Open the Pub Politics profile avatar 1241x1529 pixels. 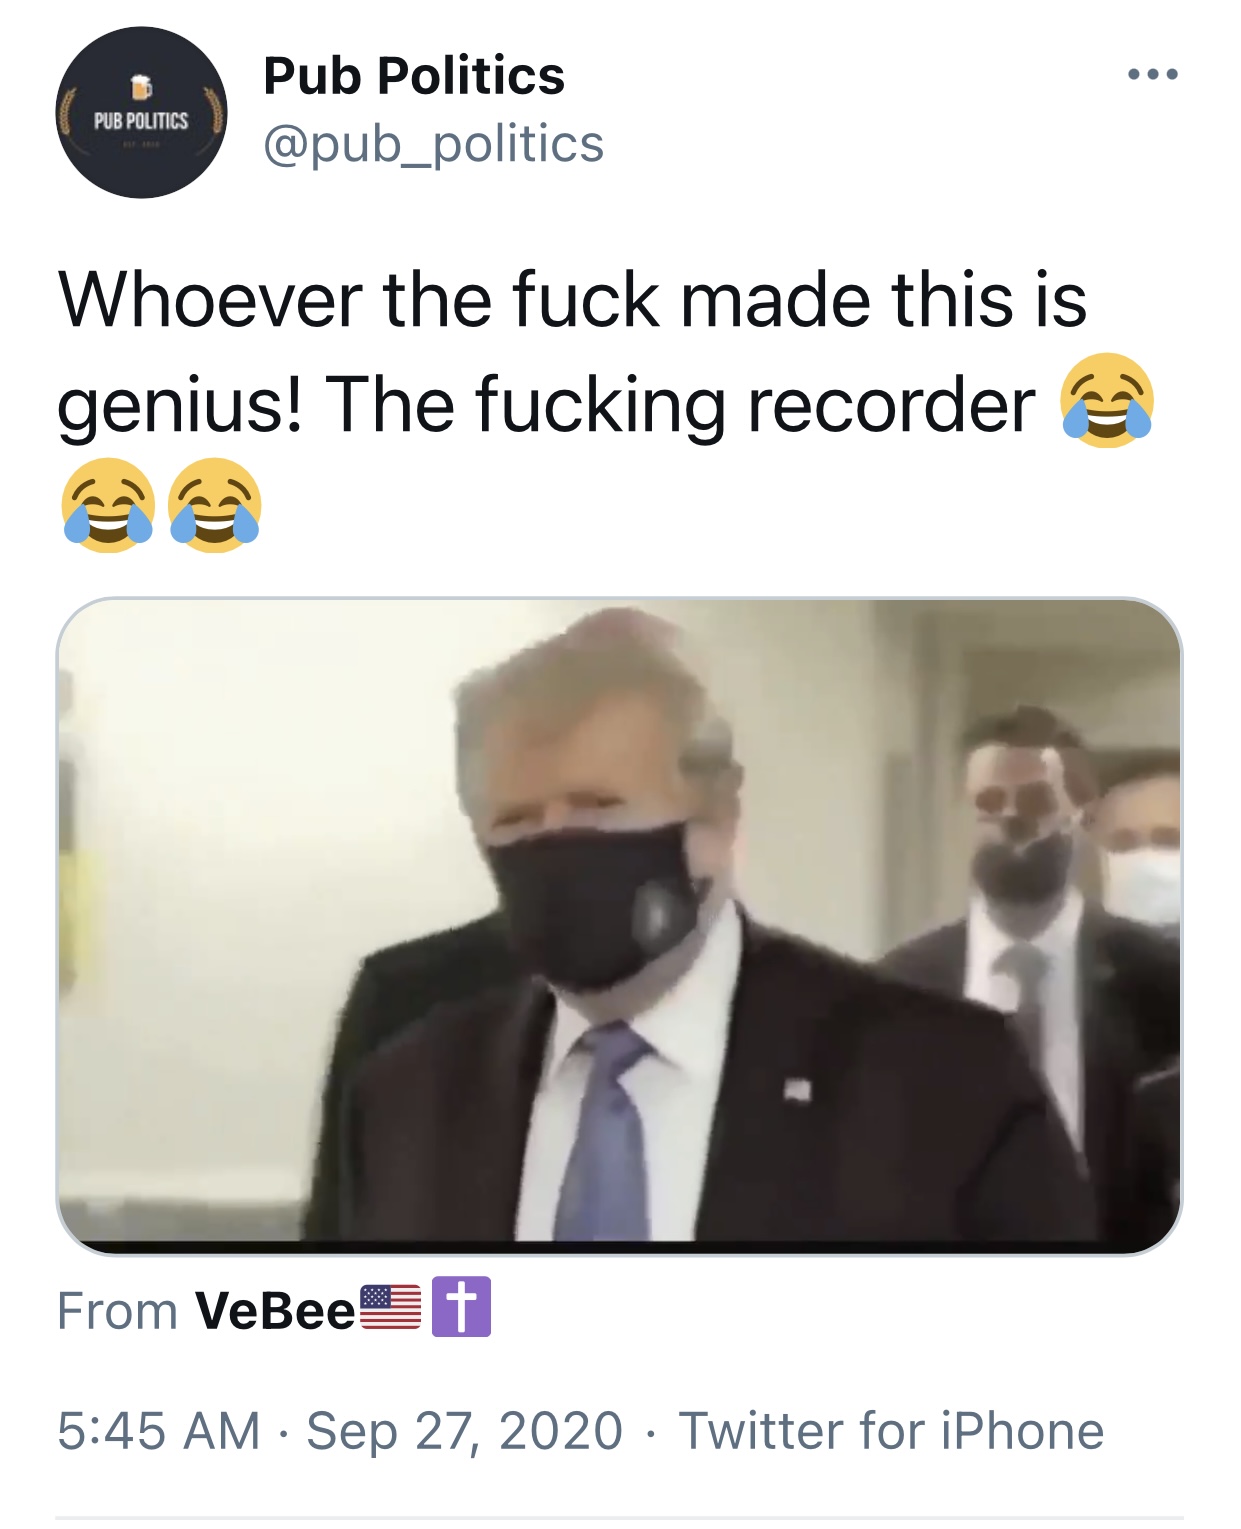click(x=141, y=112)
